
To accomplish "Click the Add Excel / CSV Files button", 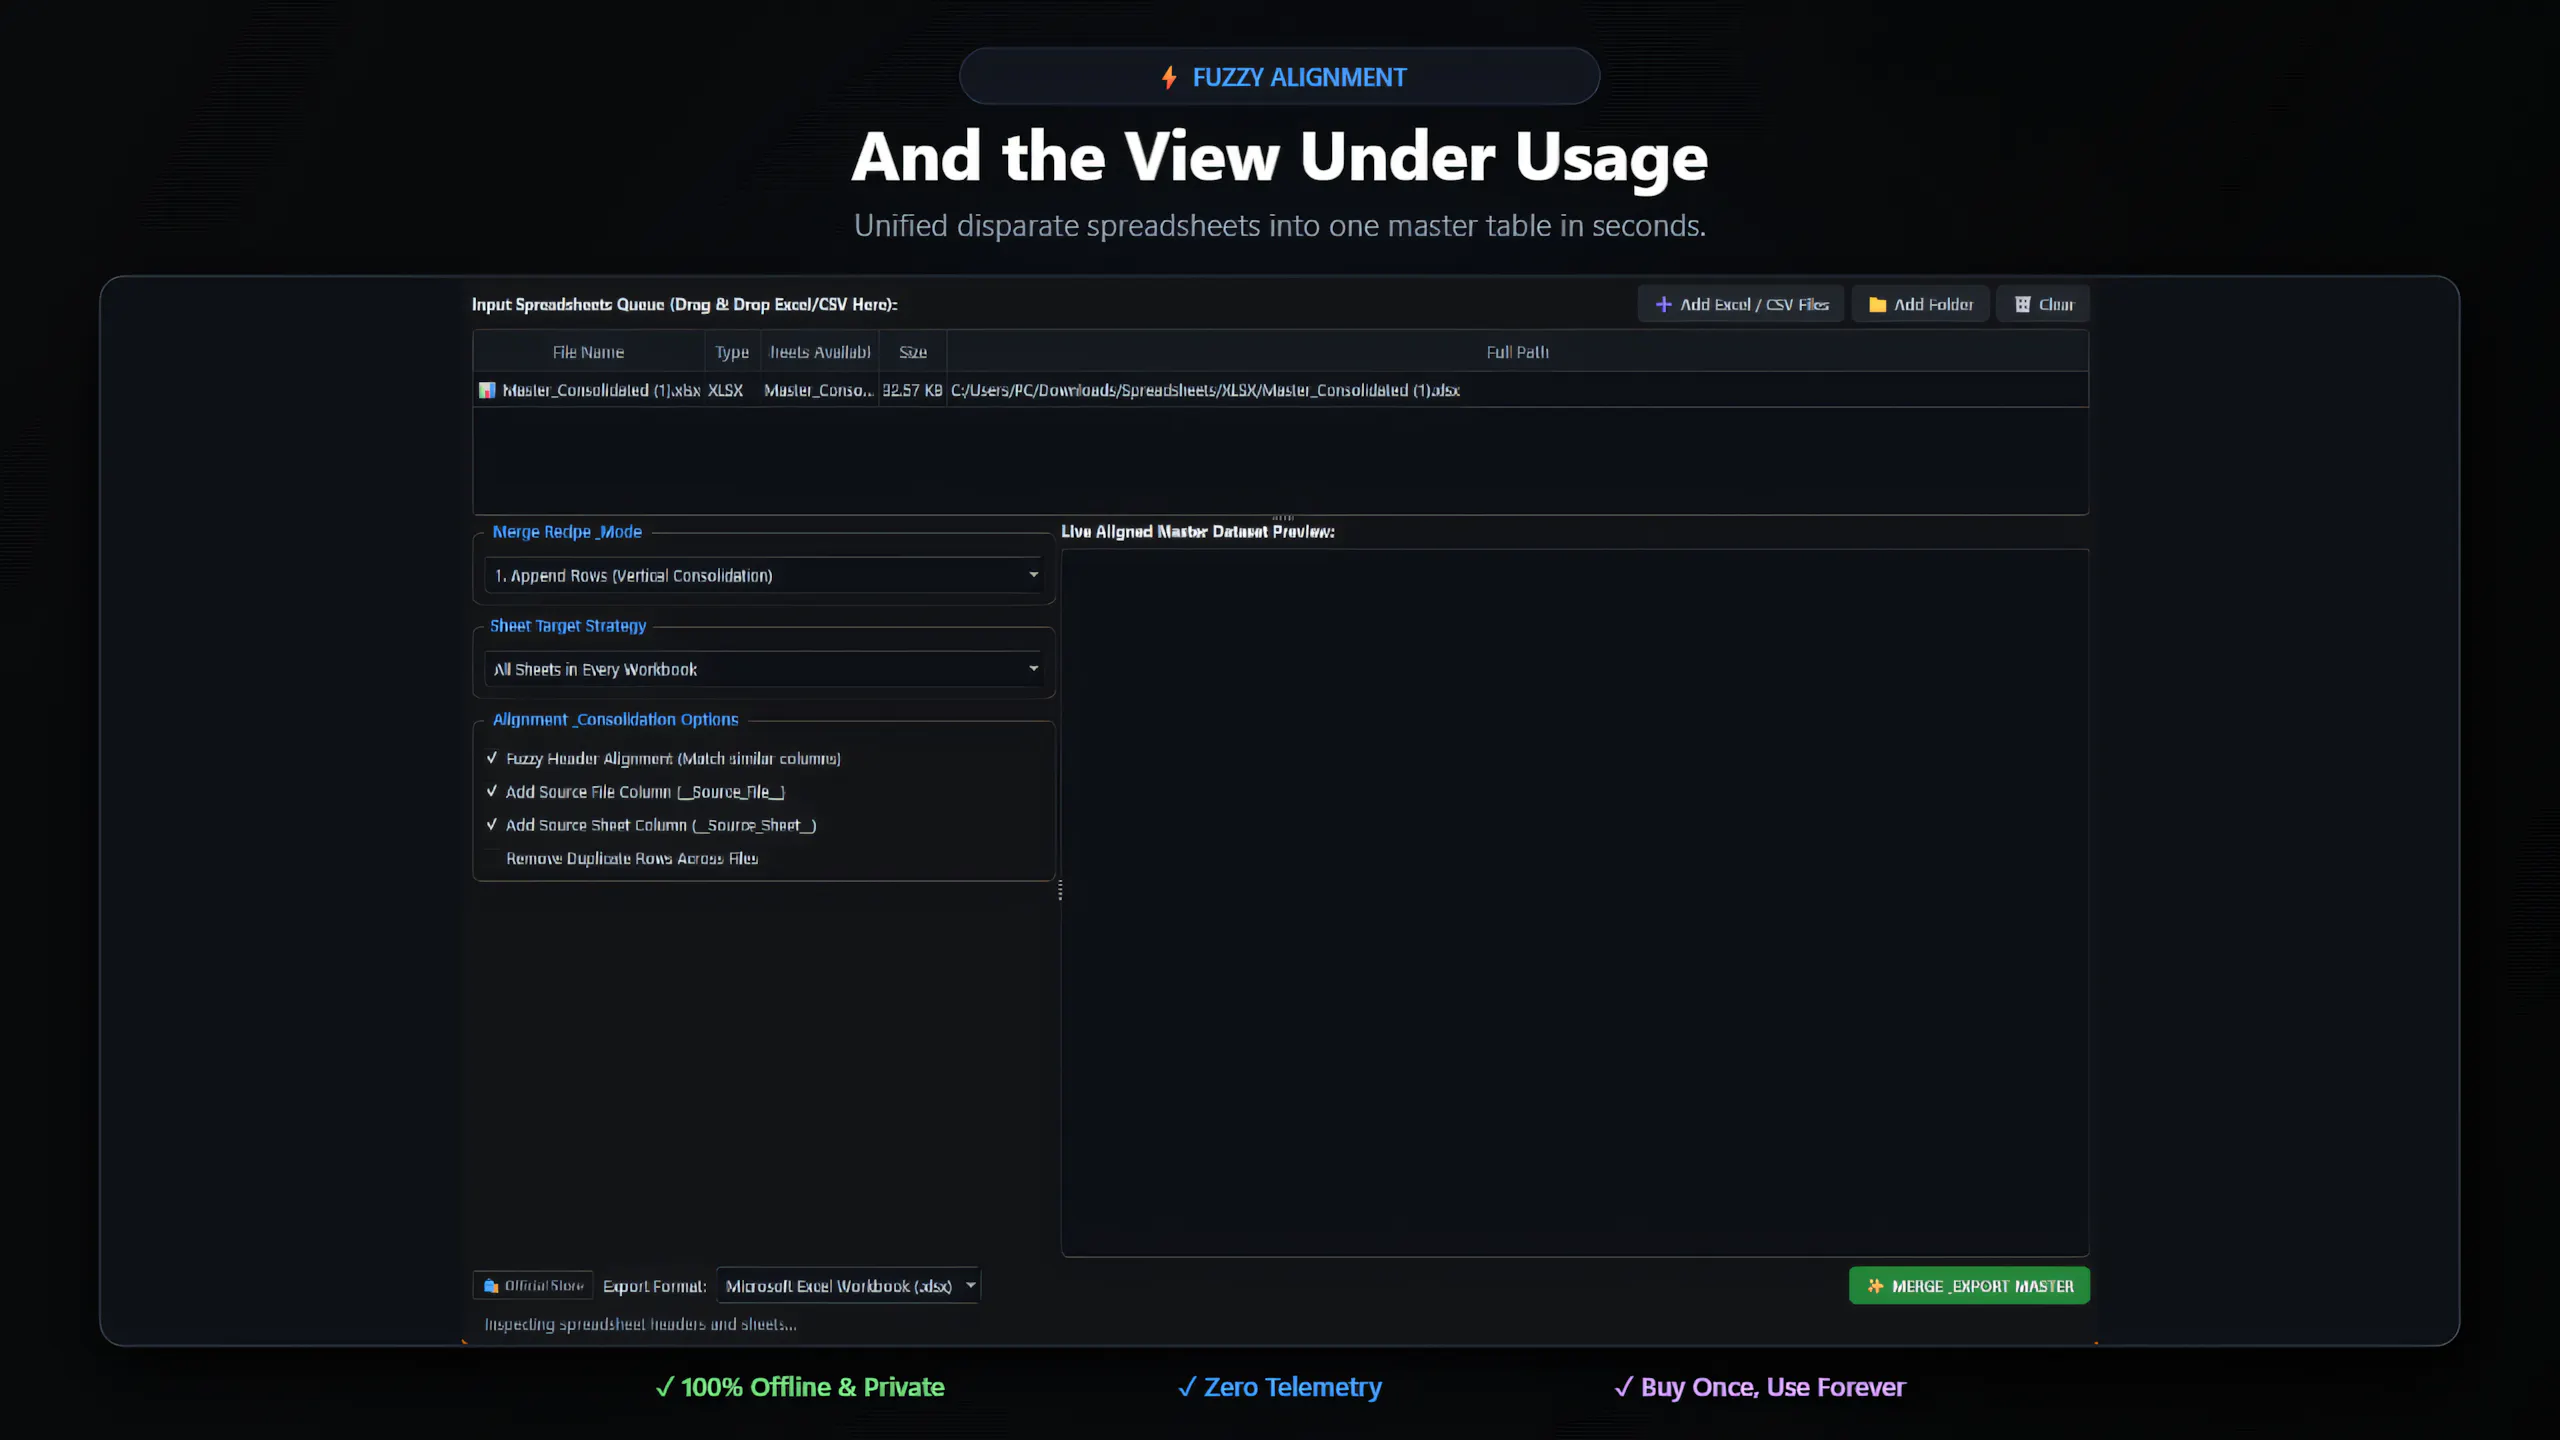I will pyautogui.click(x=1741, y=304).
